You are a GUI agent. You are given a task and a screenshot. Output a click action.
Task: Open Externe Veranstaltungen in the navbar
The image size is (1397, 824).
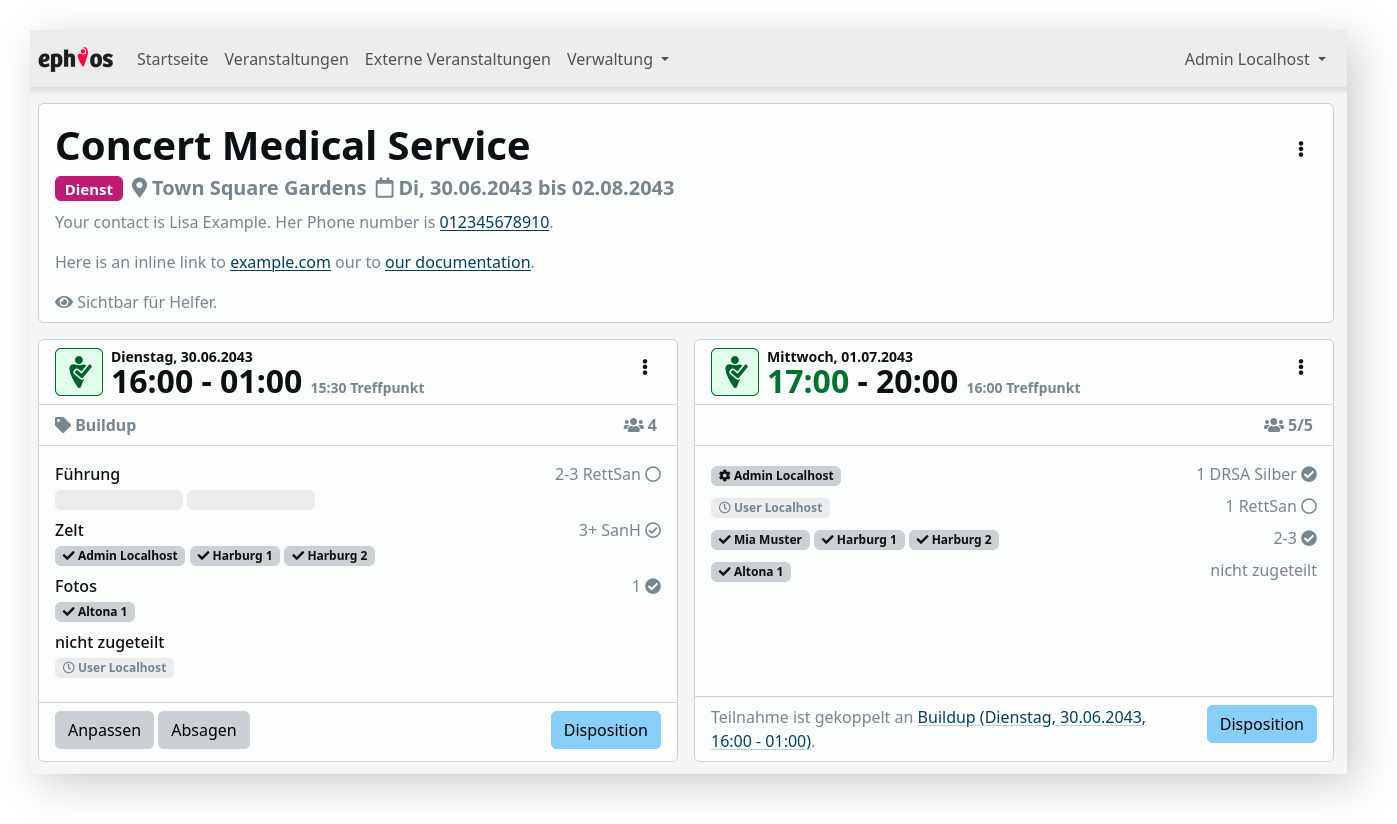pyautogui.click(x=458, y=59)
